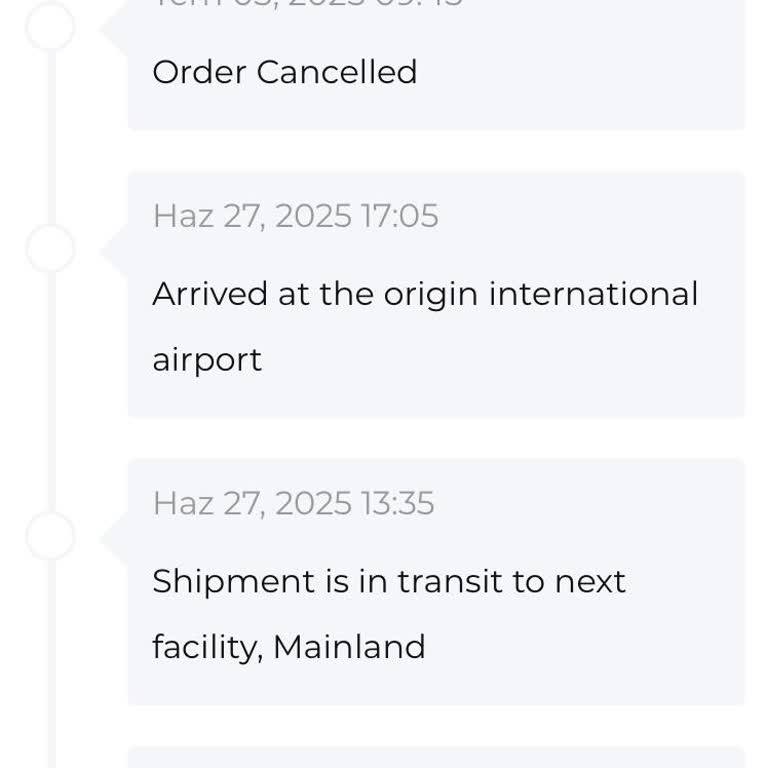Screen dimensions: 768x768
Task: Open the partially visible event card at bottom
Action: click(436, 758)
